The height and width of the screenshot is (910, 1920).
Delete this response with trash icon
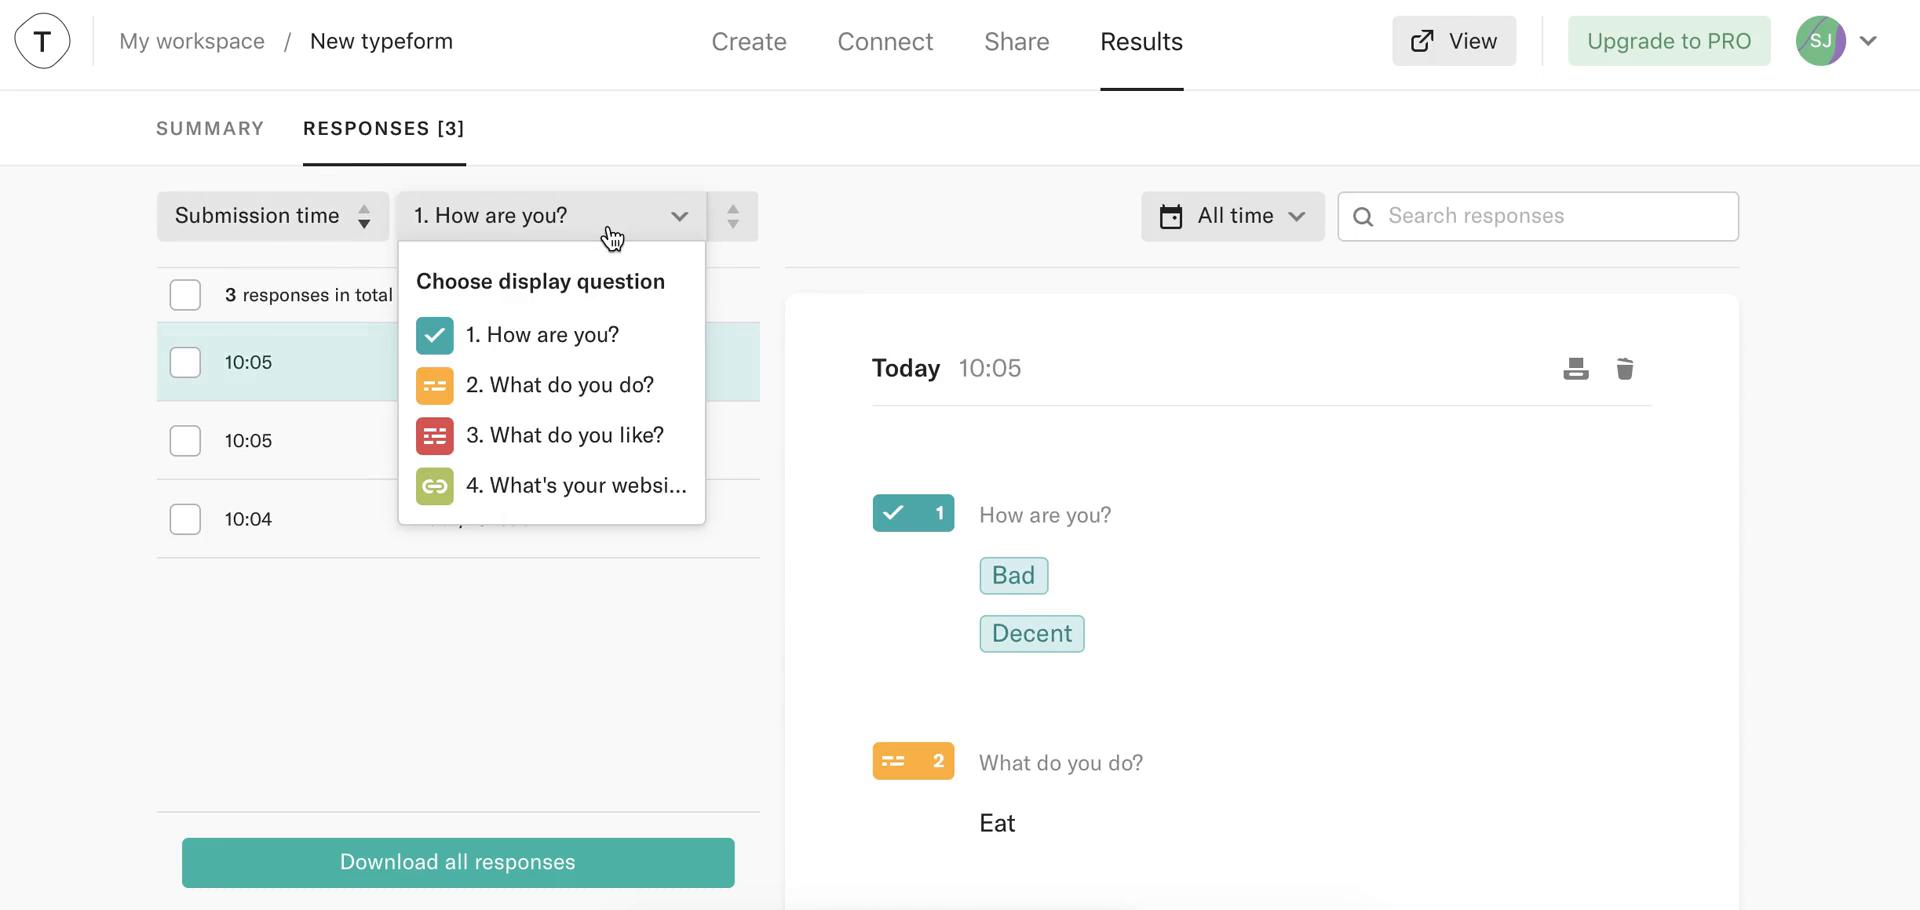pos(1625,369)
